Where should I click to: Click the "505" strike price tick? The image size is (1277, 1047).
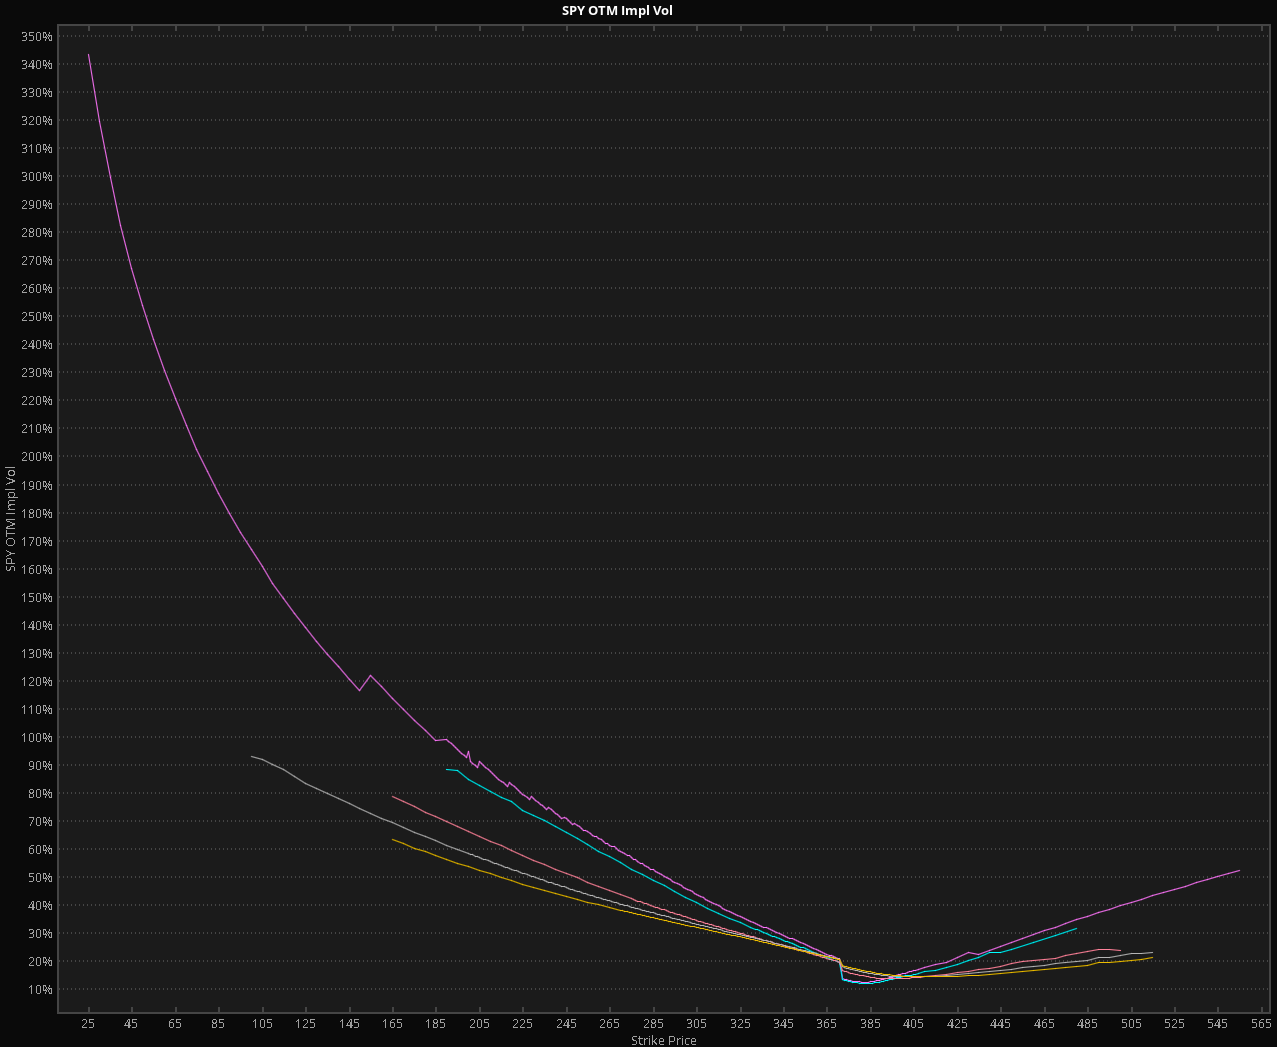coord(1132,1025)
